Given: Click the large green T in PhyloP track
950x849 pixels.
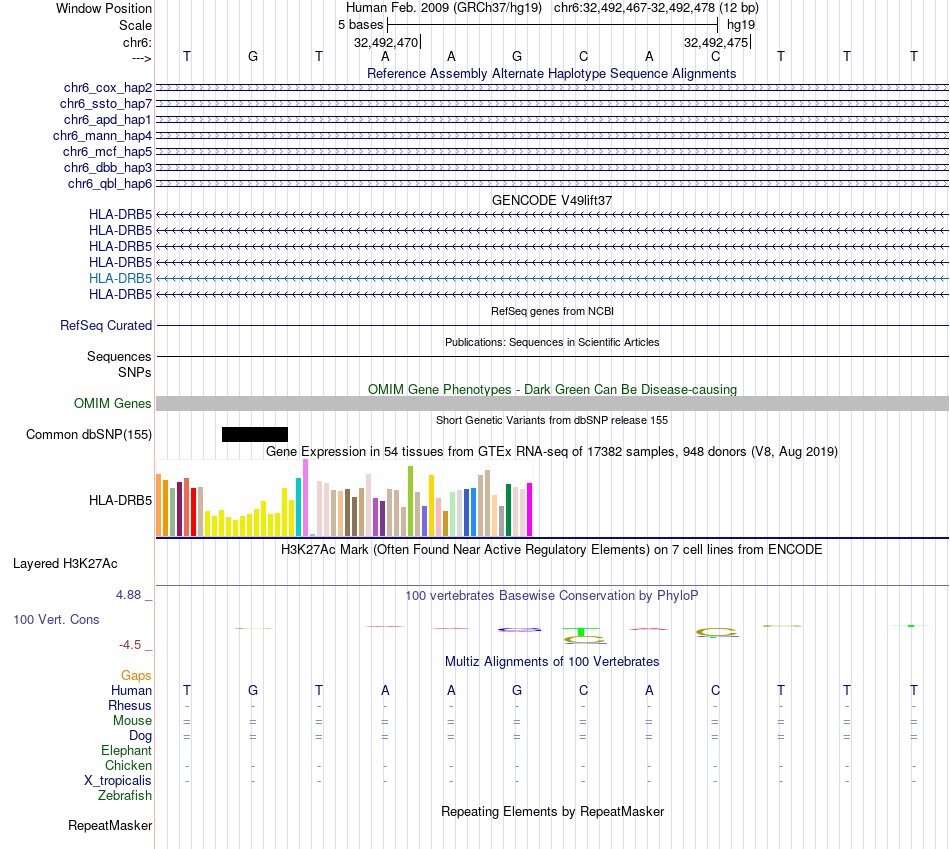Looking at the screenshot, I should click(581, 632).
